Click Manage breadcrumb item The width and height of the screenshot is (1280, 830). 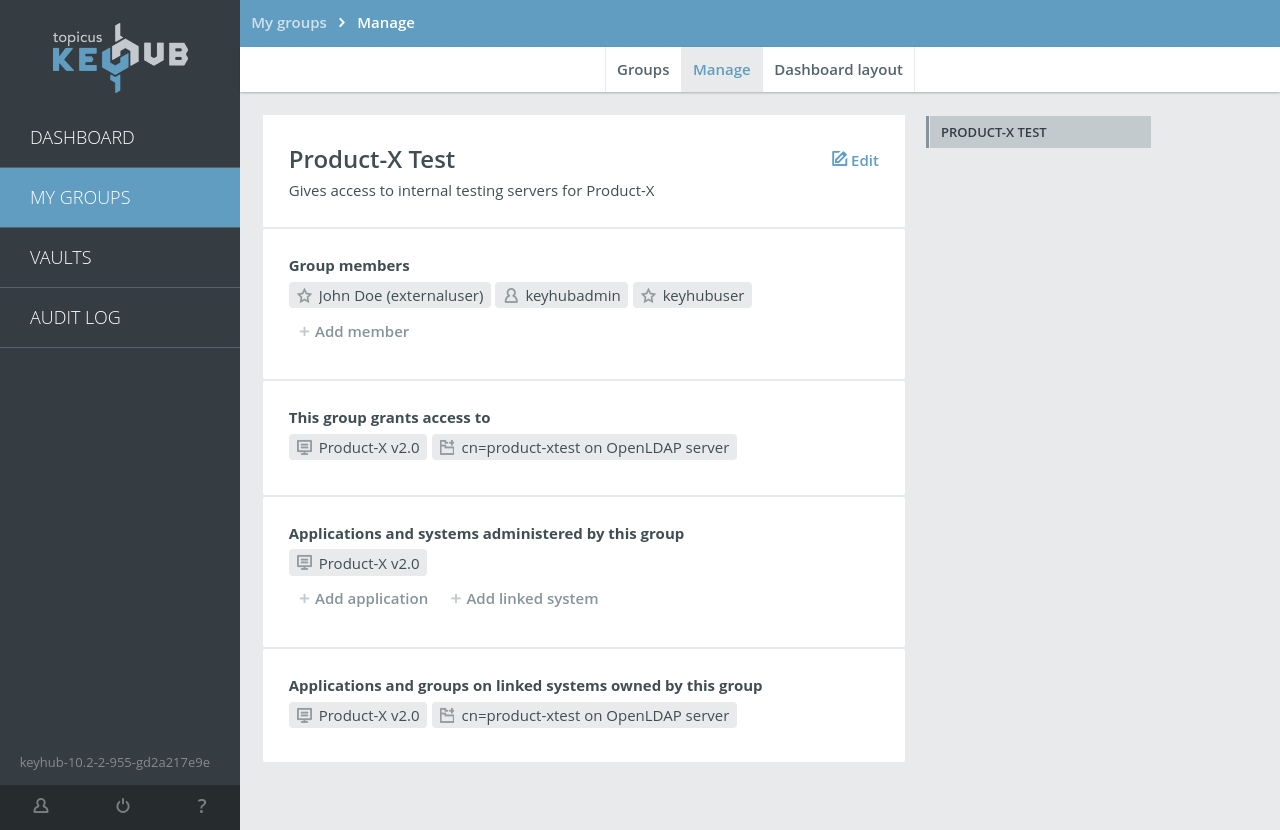pyautogui.click(x=386, y=22)
